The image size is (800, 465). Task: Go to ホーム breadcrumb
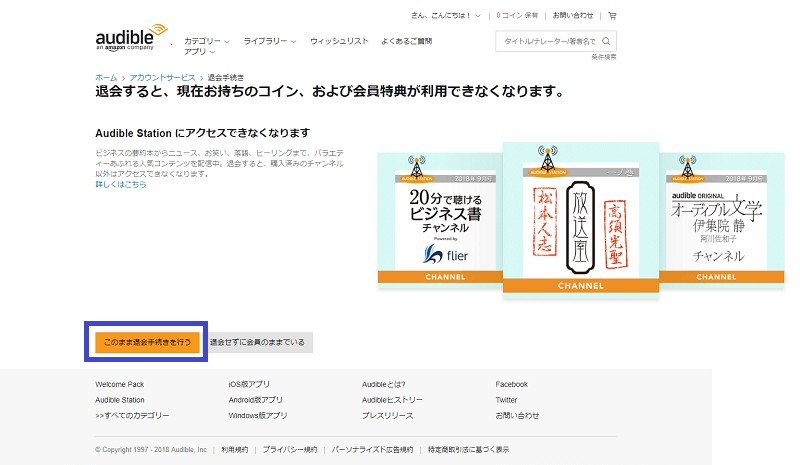[x=106, y=78]
